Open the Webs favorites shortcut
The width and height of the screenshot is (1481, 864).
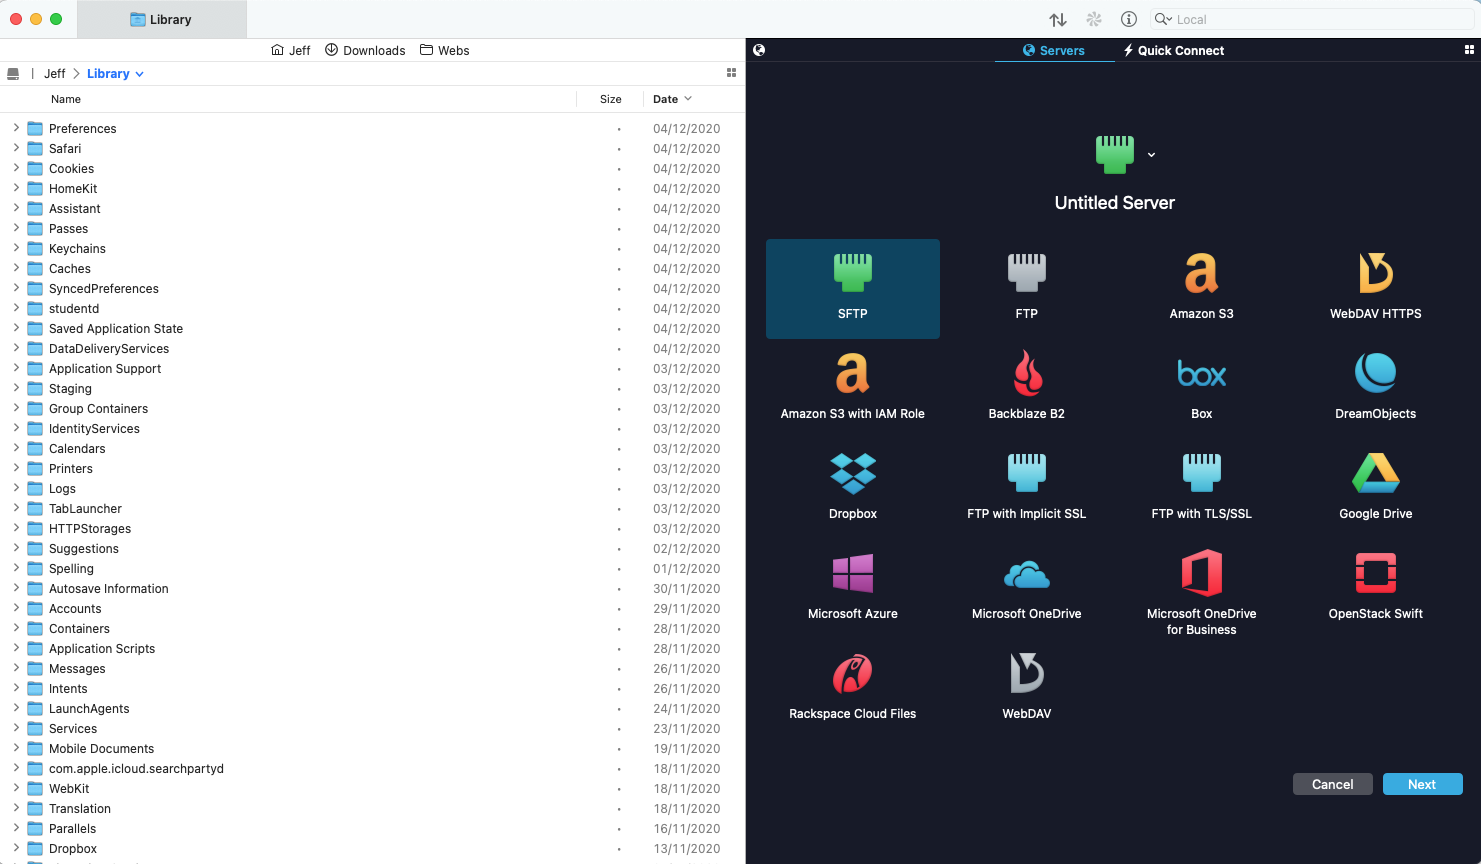click(x=445, y=50)
